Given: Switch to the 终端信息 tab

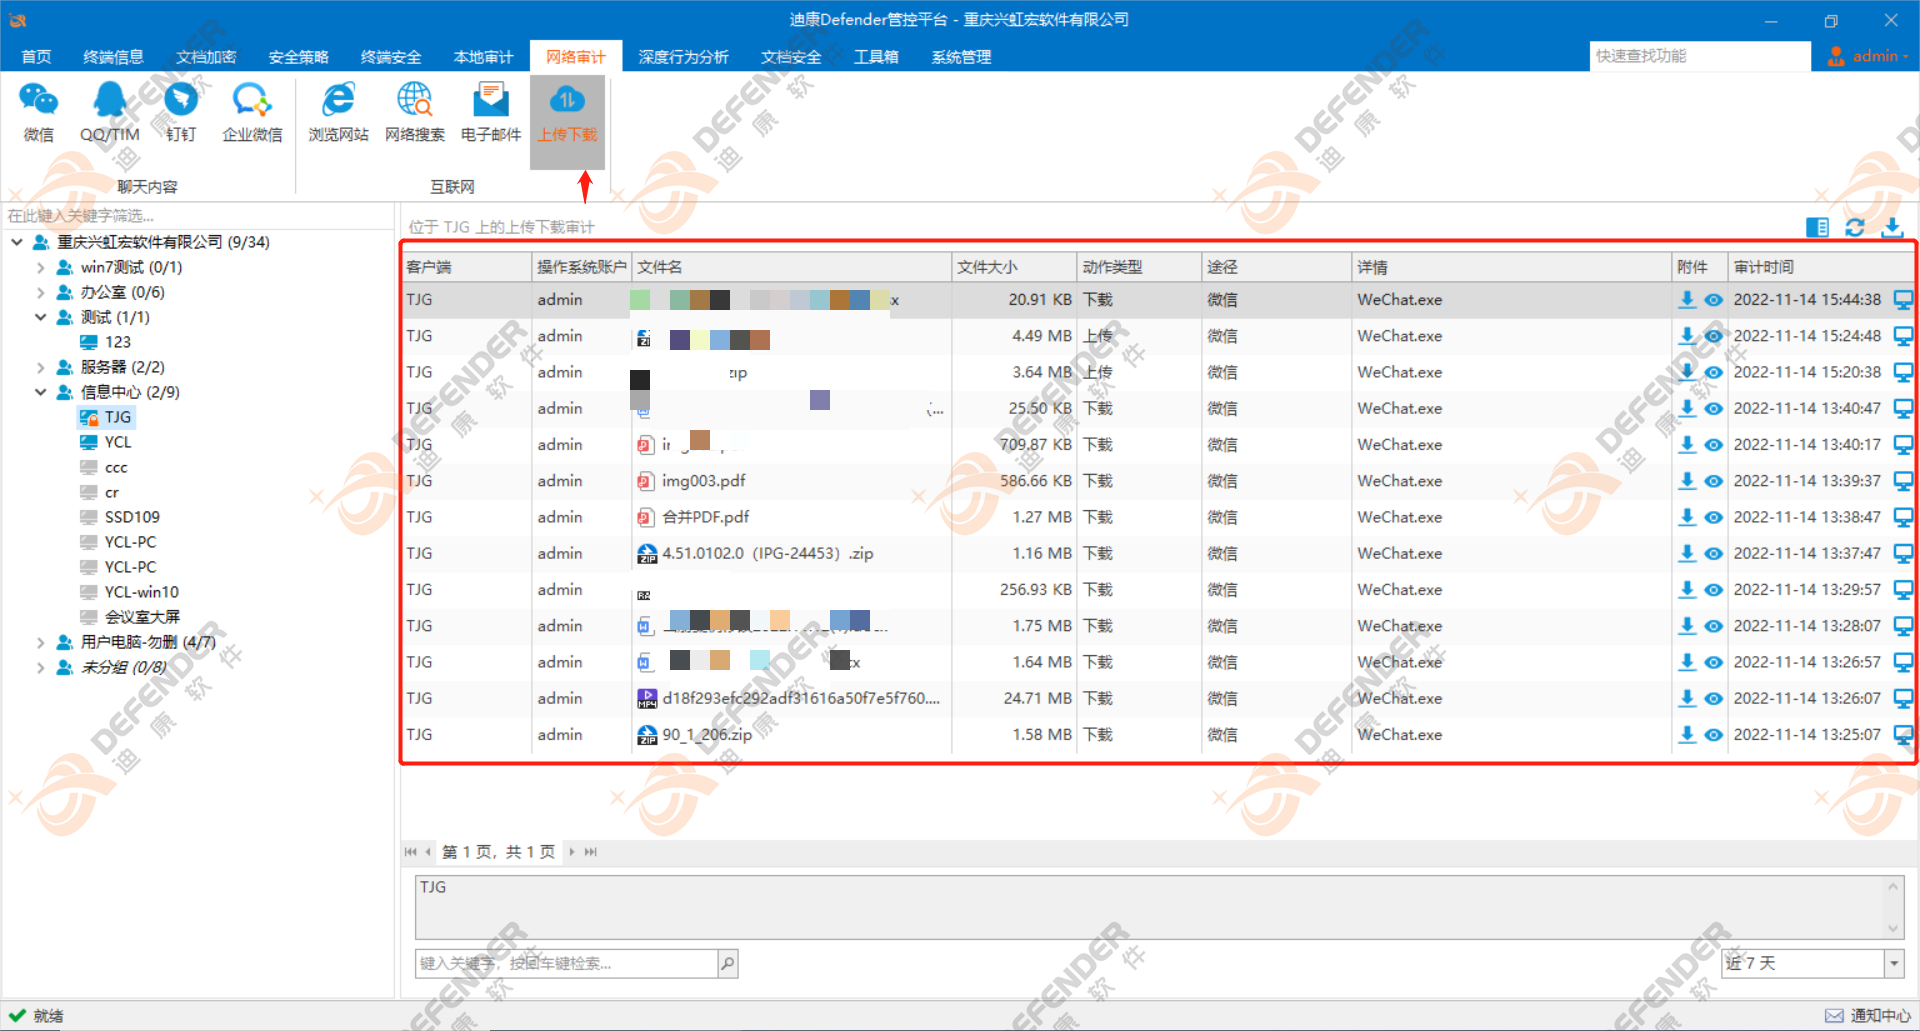Looking at the screenshot, I should (x=113, y=57).
